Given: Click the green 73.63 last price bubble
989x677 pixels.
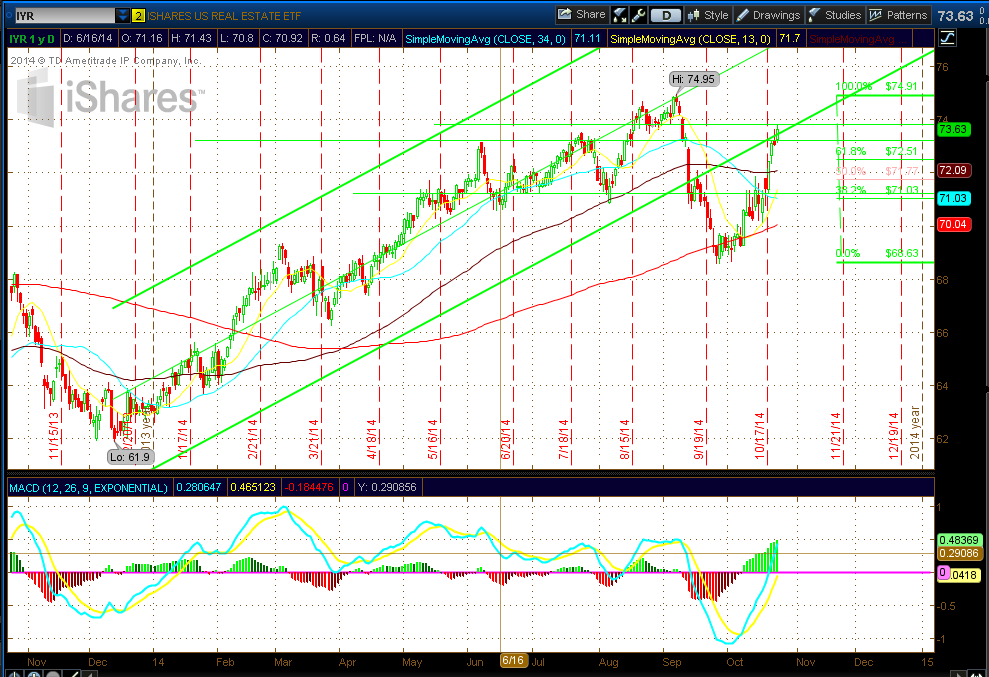Looking at the screenshot, I should [x=953, y=129].
